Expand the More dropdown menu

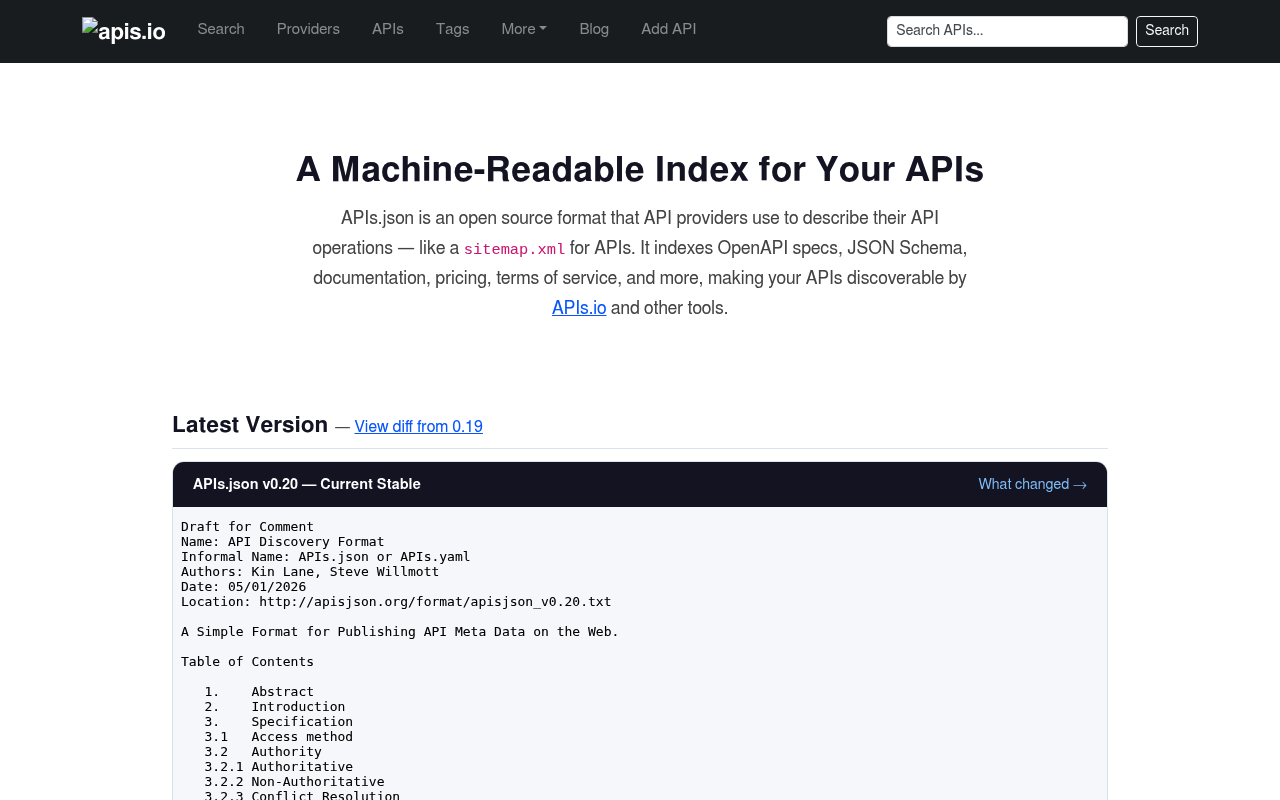click(x=524, y=30)
